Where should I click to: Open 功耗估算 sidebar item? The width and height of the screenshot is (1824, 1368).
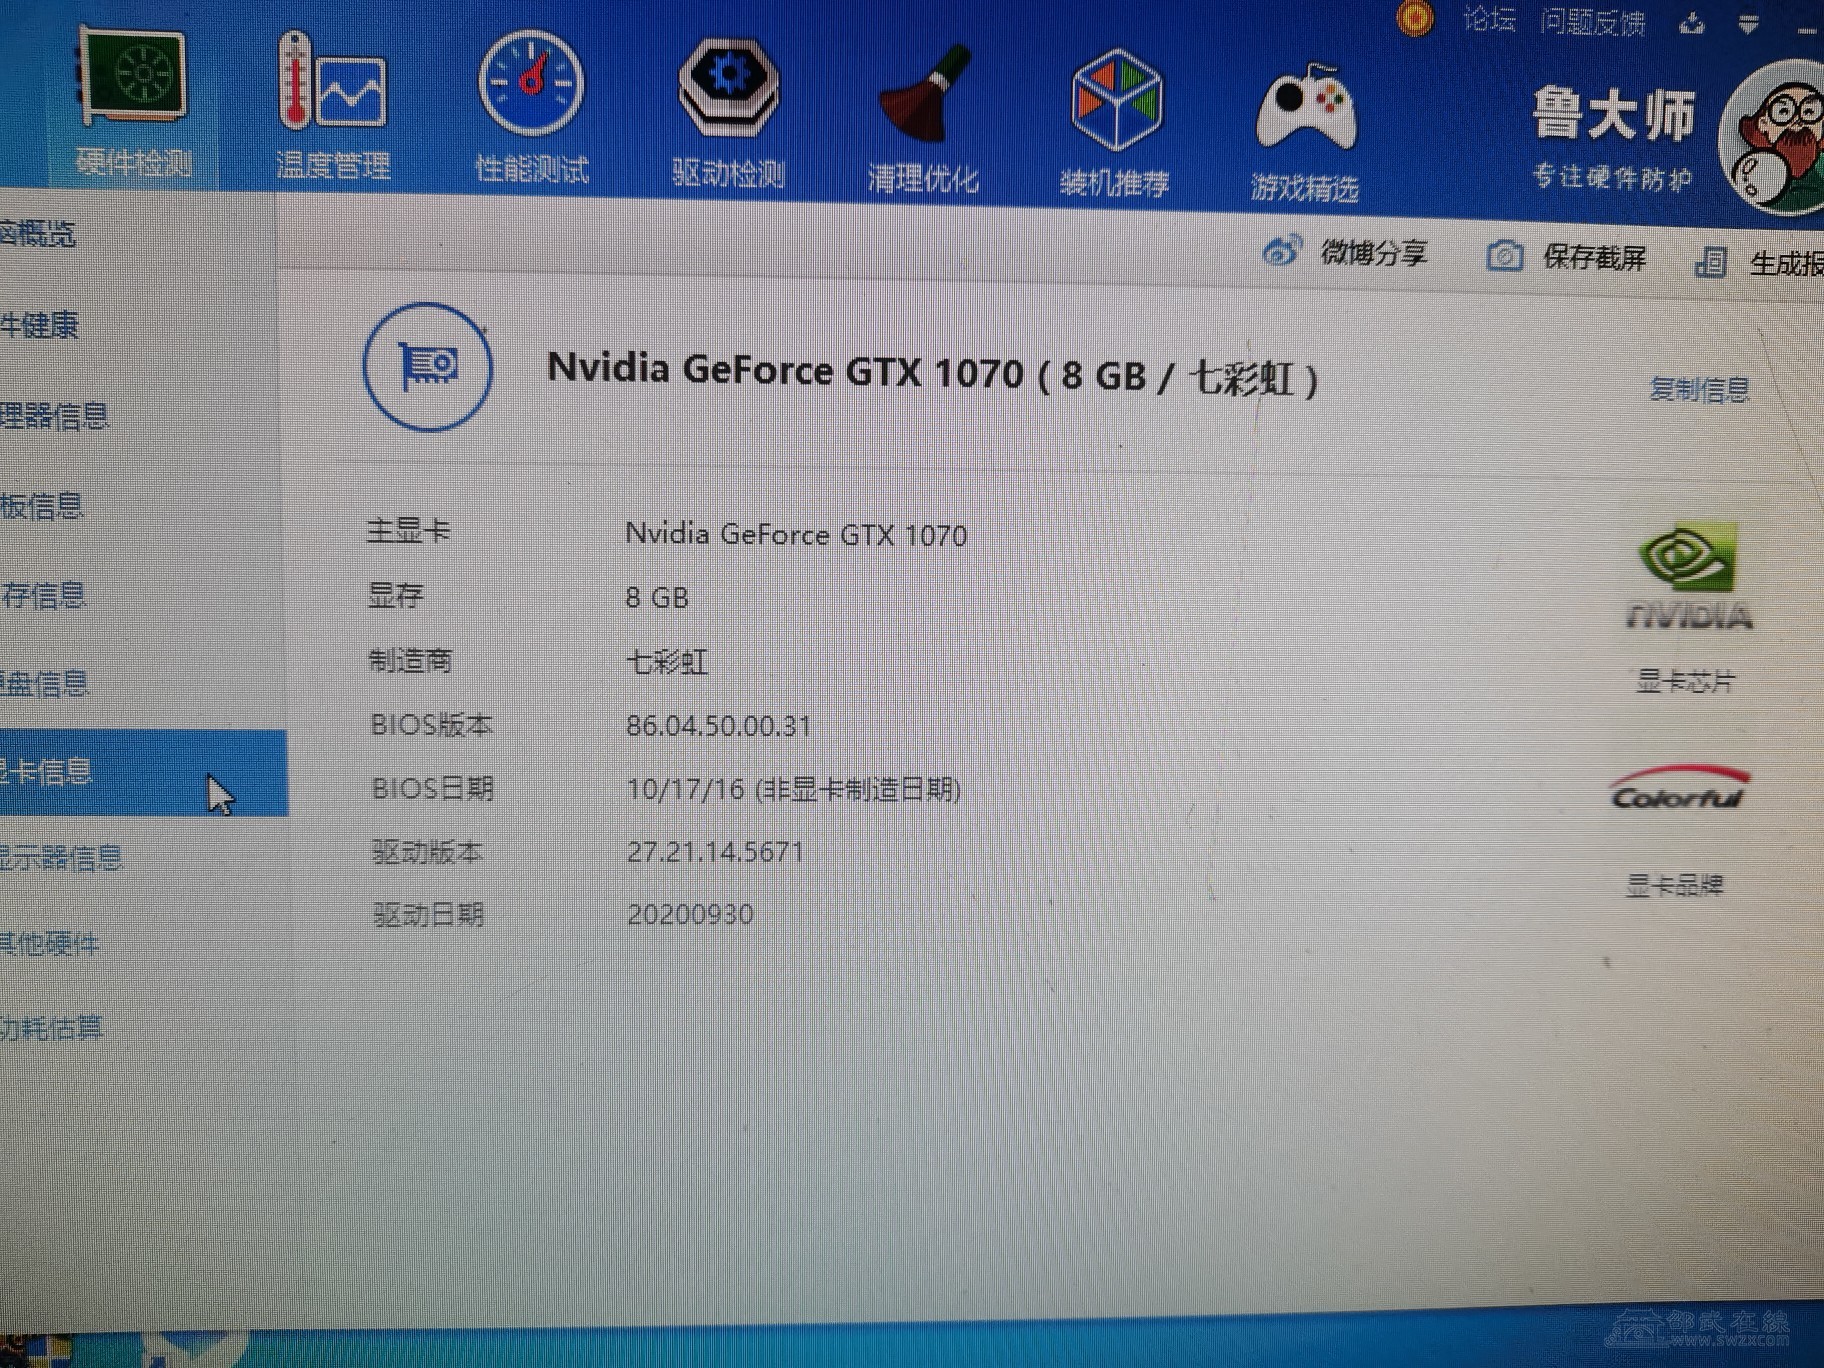(x=52, y=1028)
